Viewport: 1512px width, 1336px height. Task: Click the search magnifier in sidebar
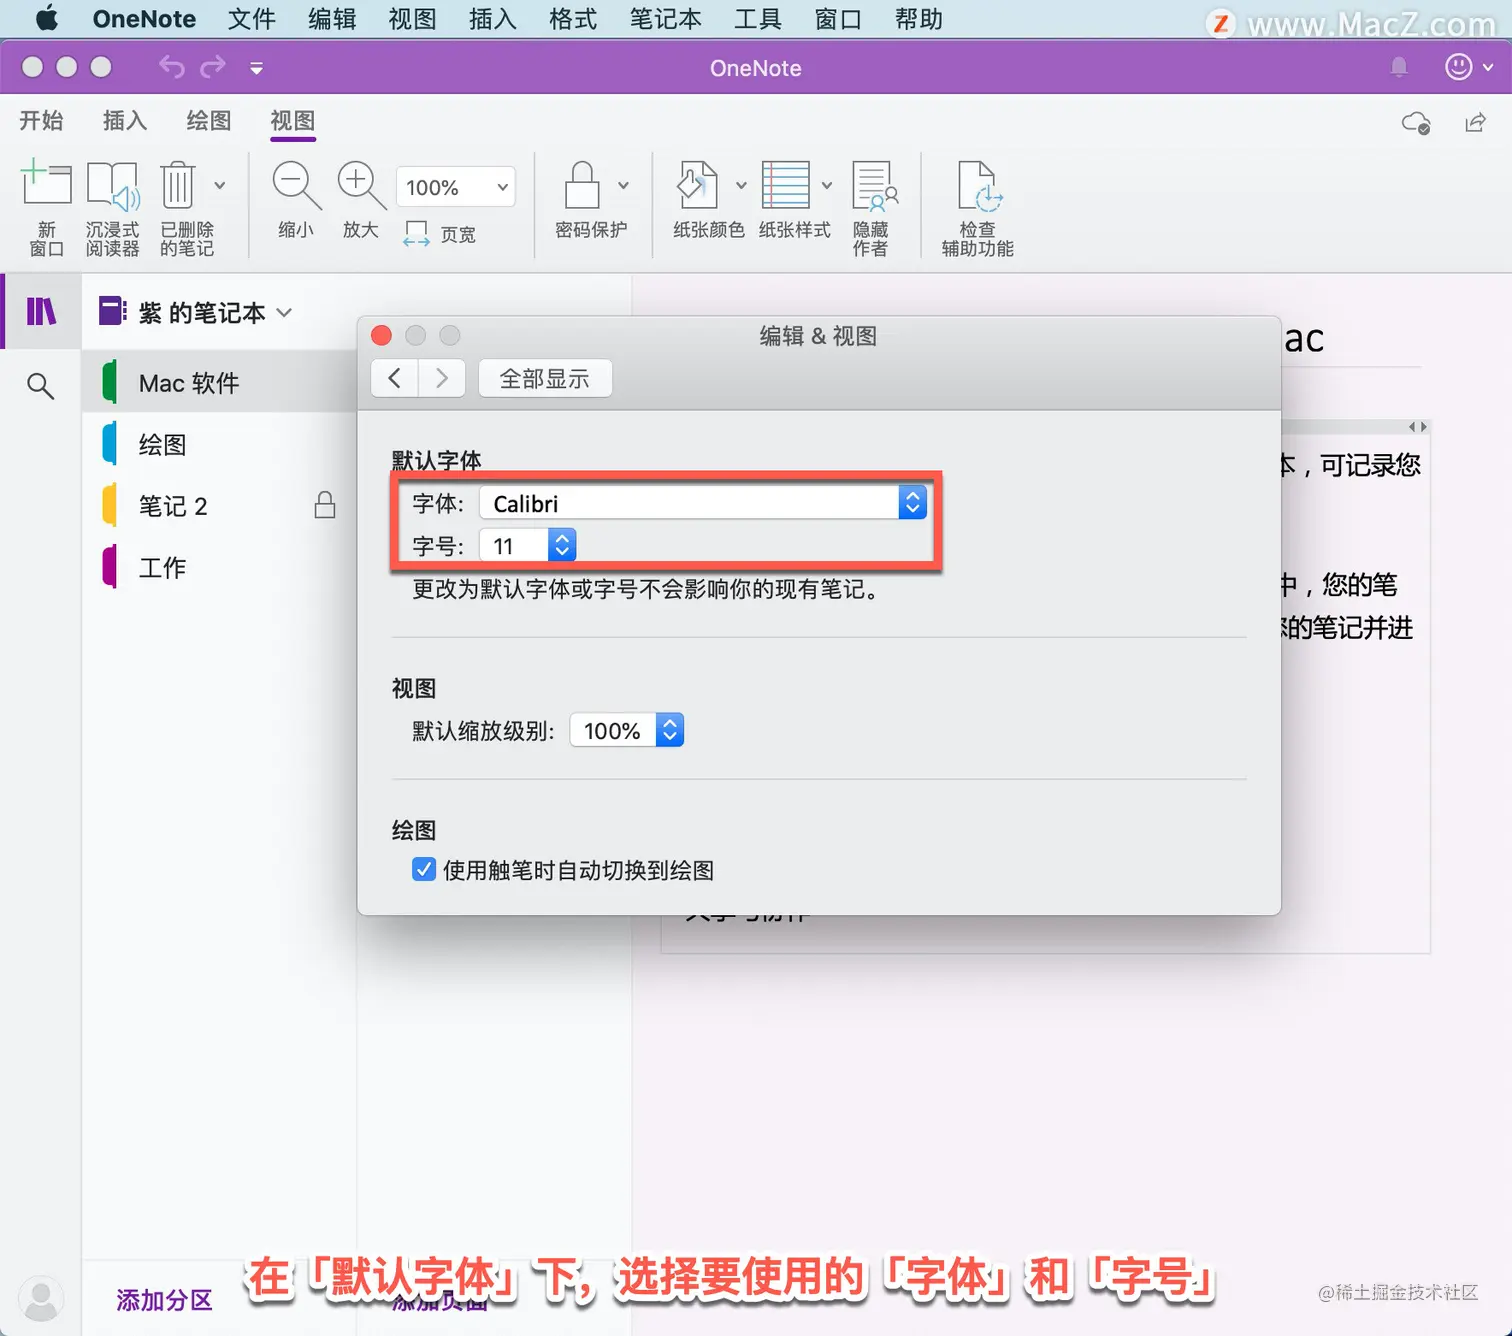(40, 385)
